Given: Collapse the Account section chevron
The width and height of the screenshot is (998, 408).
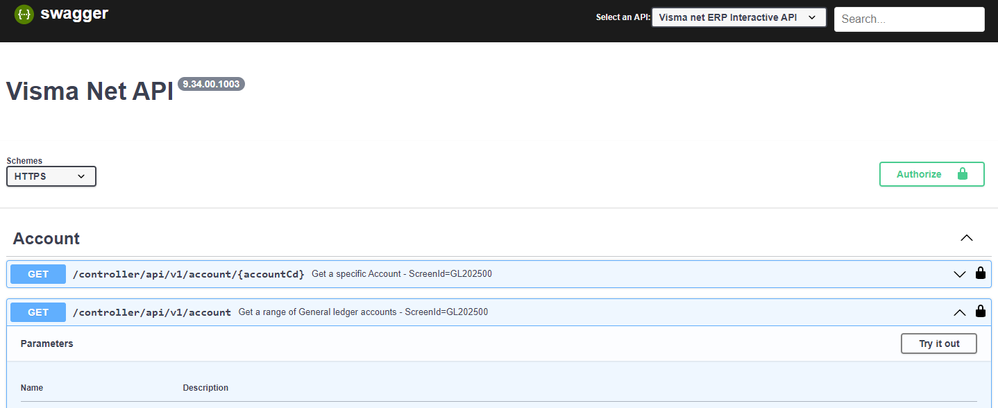Looking at the screenshot, I should tap(966, 238).
